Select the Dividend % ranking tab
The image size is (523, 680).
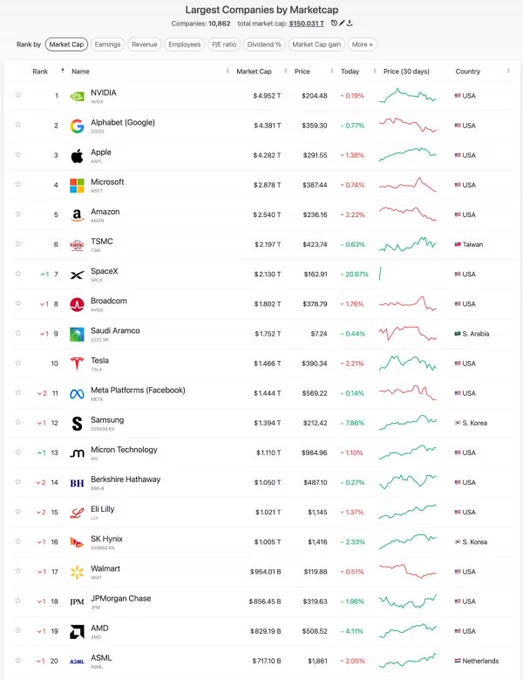point(264,44)
